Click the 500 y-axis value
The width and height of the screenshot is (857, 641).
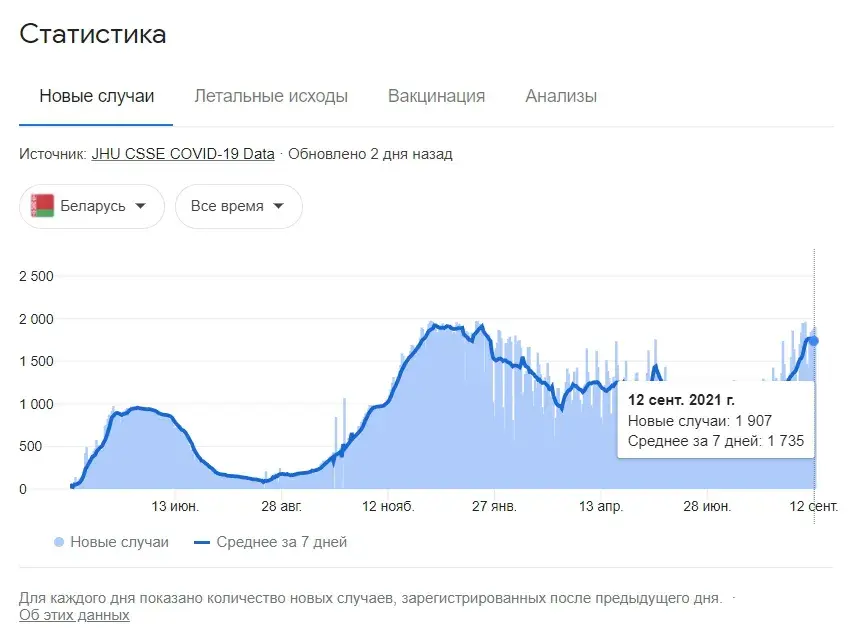[31, 446]
